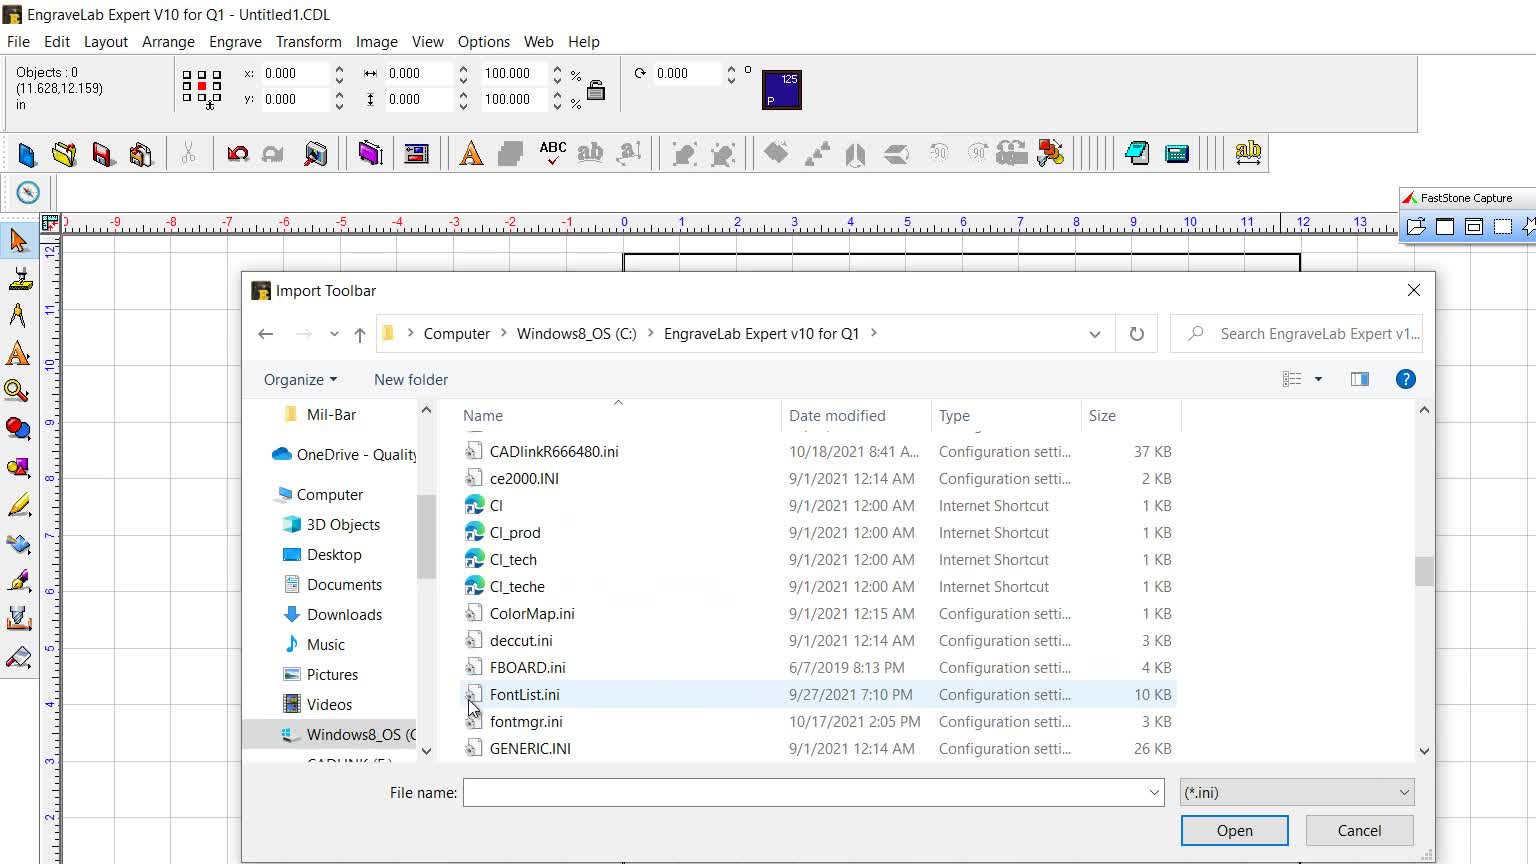Click the rotation angle stepper arrows
1536x864 pixels.
(x=731, y=74)
